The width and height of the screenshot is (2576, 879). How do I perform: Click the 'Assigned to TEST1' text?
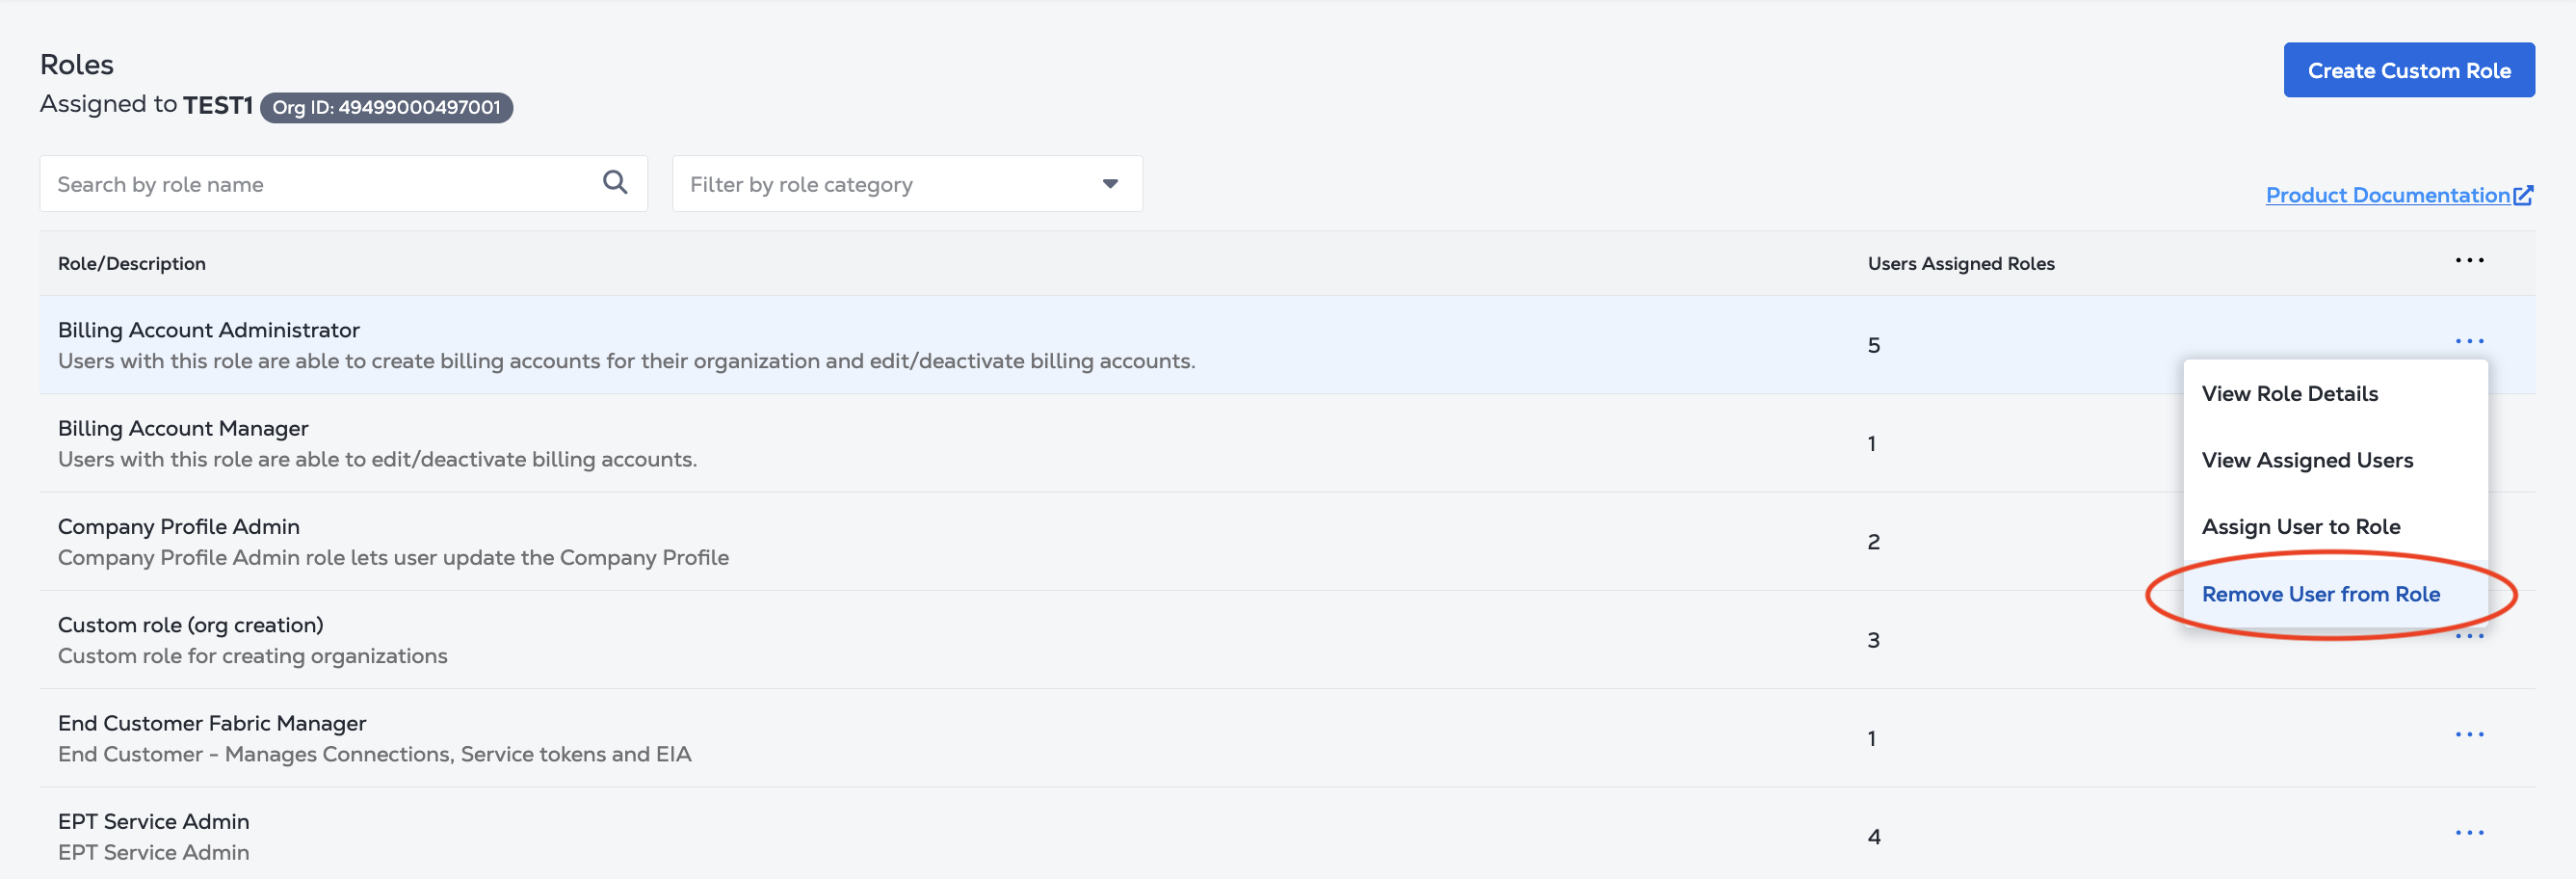click(146, 105)
